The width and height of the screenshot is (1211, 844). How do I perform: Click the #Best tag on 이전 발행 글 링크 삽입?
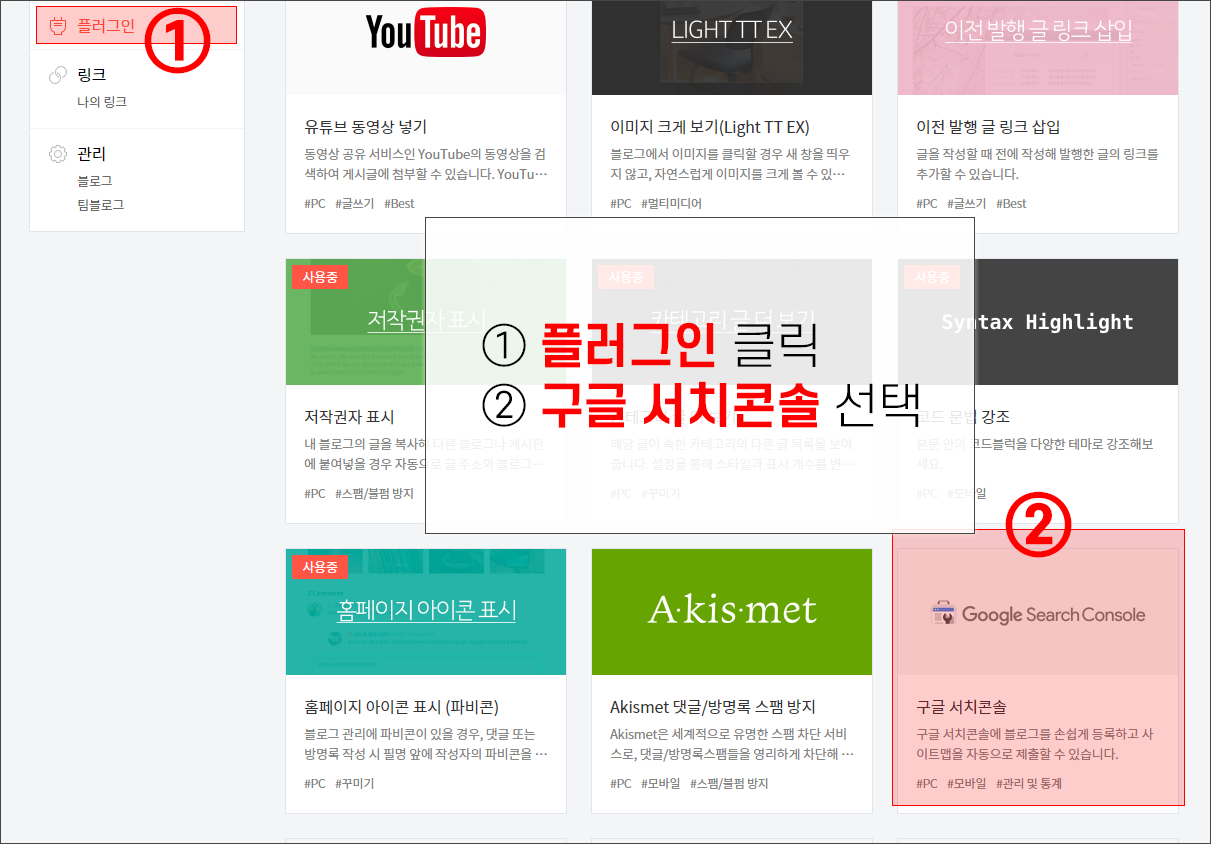[1009, 203]
